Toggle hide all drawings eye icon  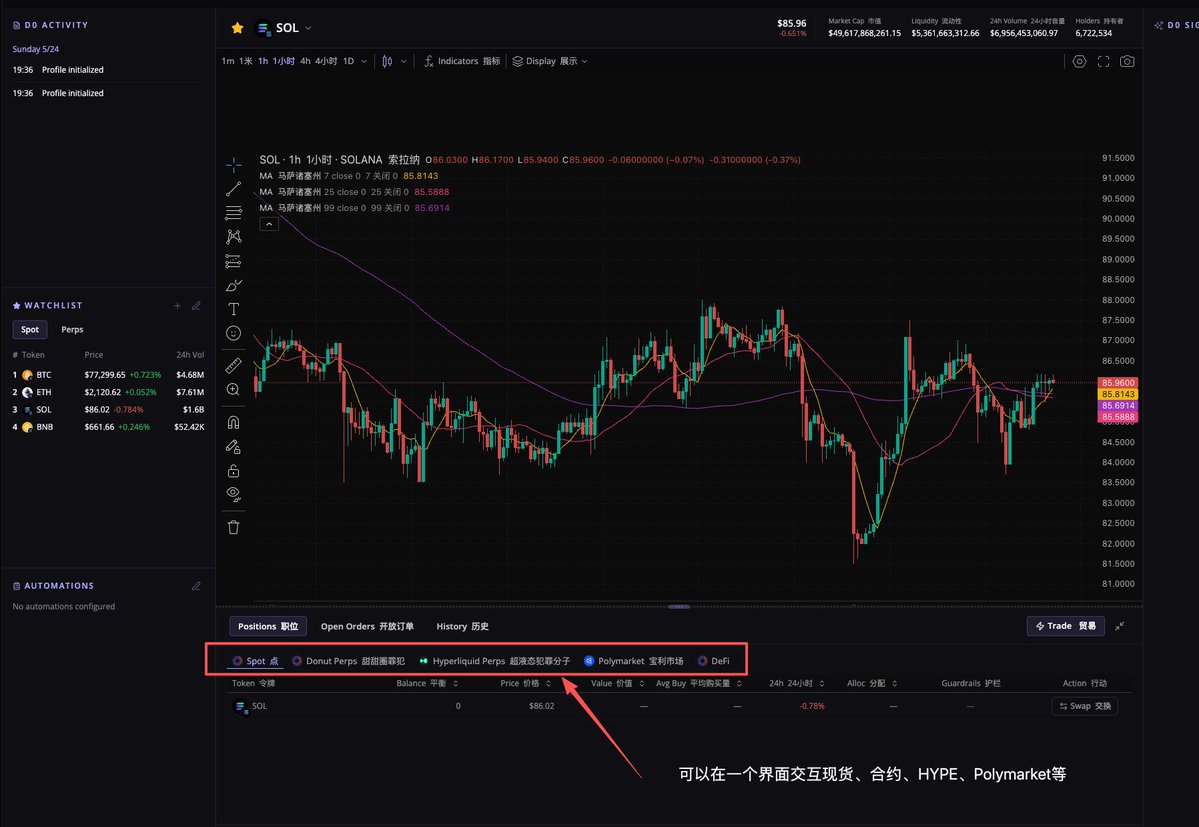pos(234,494)
